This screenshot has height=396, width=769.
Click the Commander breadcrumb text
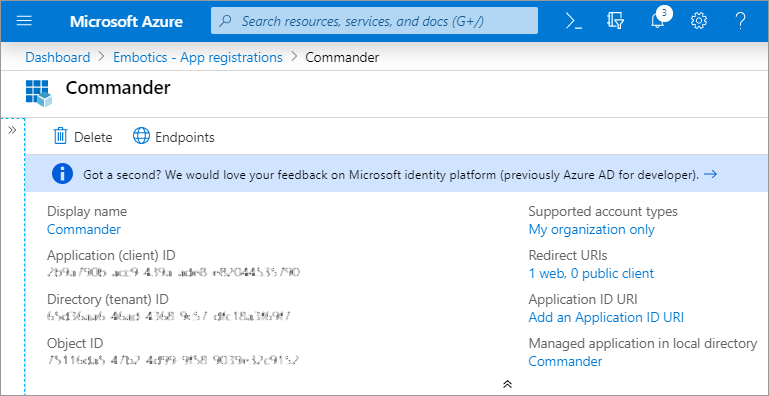pos(342,57)
